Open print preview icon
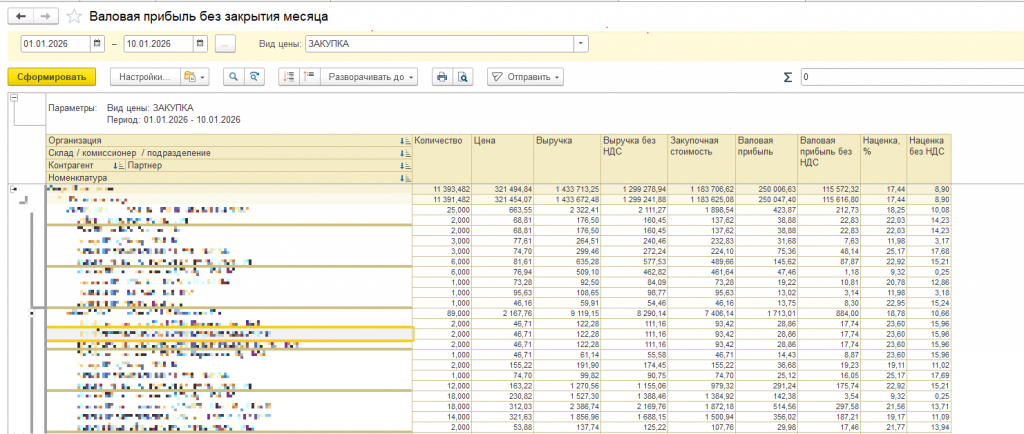 463,77
